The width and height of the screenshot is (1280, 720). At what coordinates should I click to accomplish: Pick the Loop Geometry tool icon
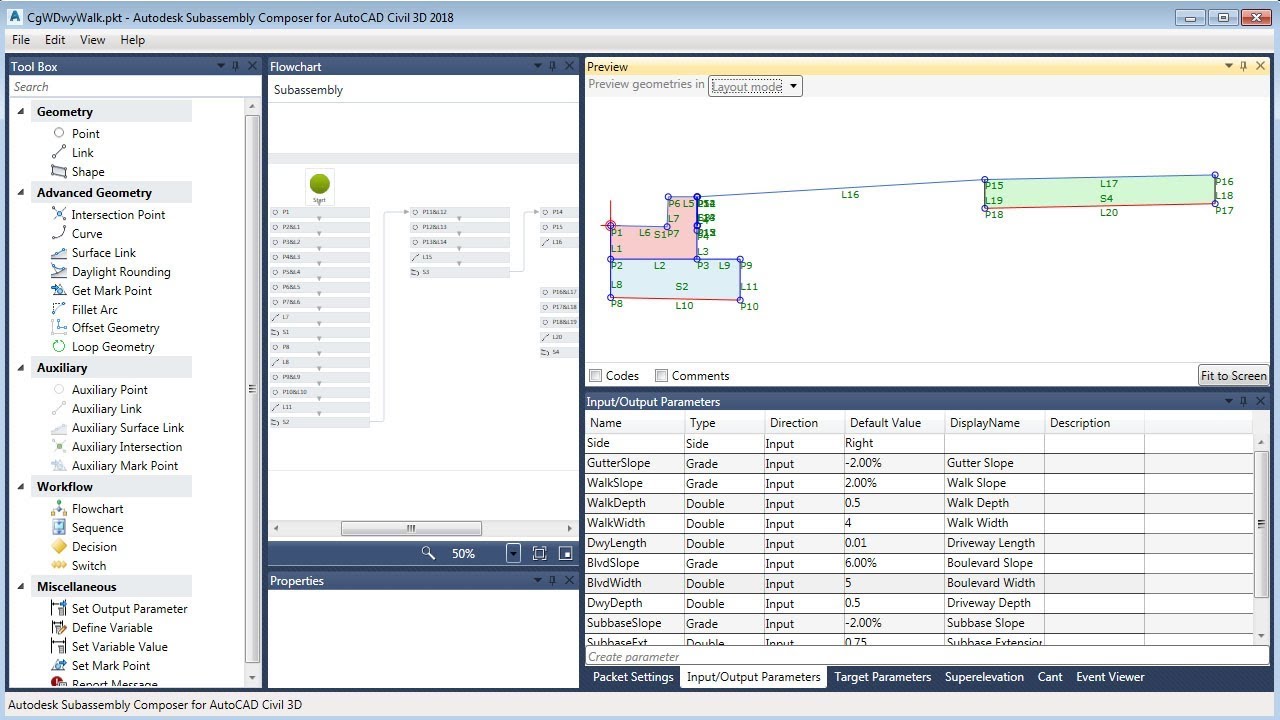coord(59,346)
